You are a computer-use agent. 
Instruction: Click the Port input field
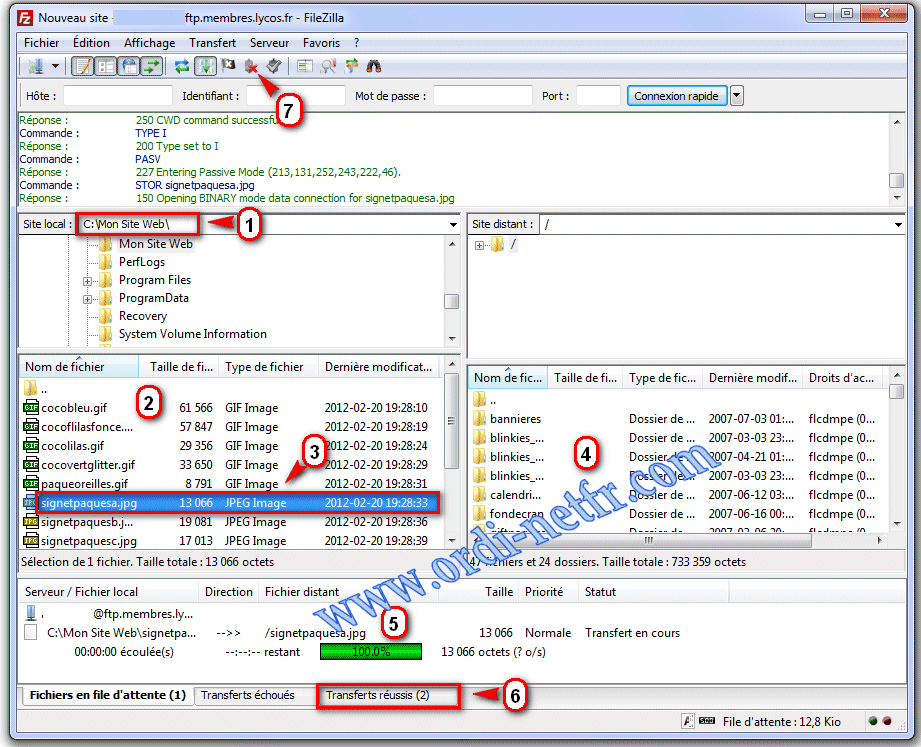(x=598, y=96)
